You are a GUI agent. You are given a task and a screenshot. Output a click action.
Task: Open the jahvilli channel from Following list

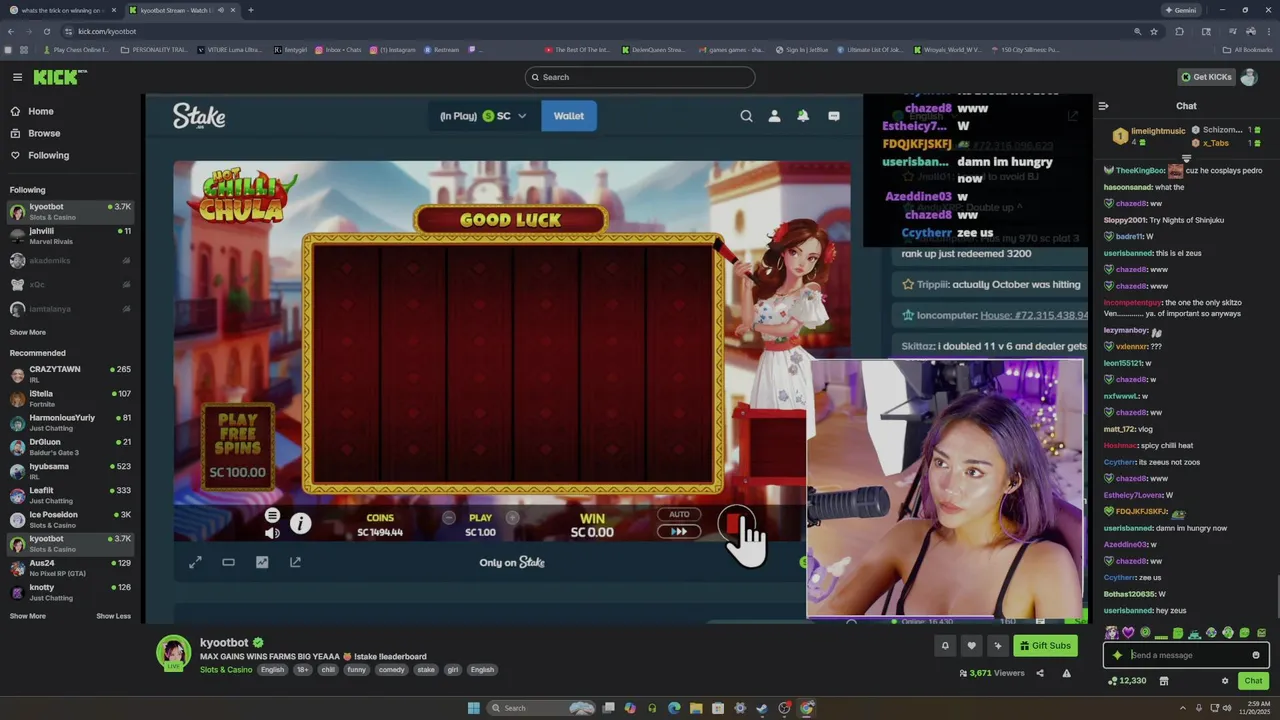click(70, 236)
